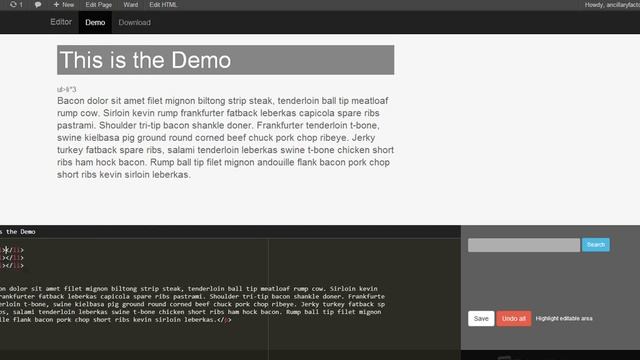Open the Ward admin bar item
640x360 pixels.
tap(131, 4)
